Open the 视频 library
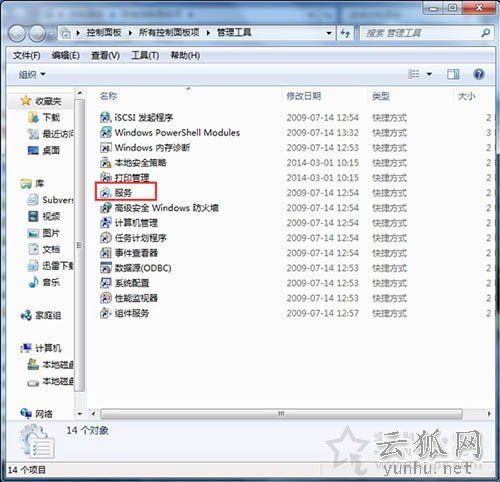500x482 pixels. (x=44, y=216)
